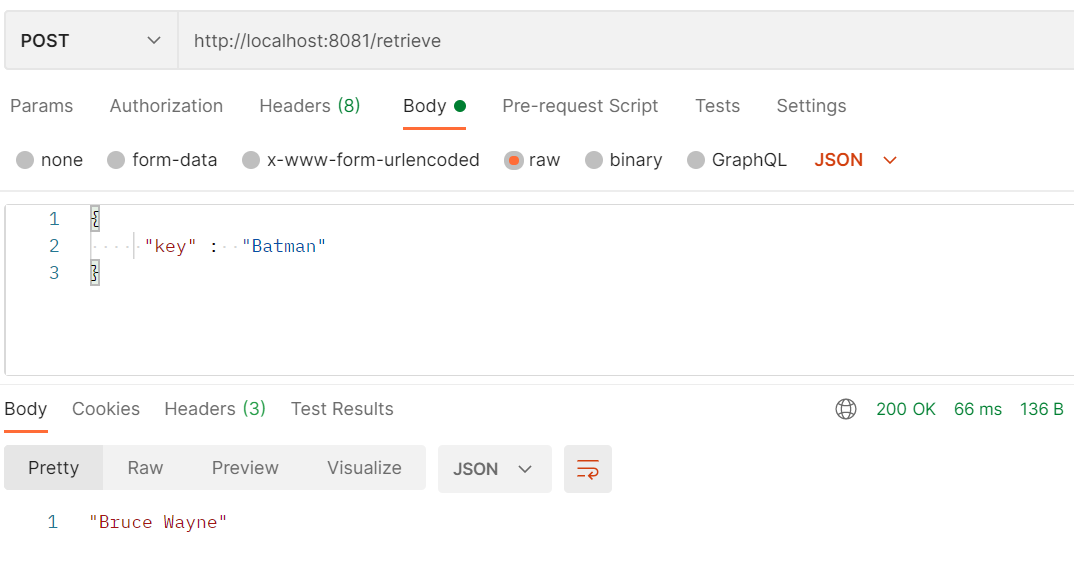Open the Authorization tab
Viewport: 1074px width, 586px height.
166,106
